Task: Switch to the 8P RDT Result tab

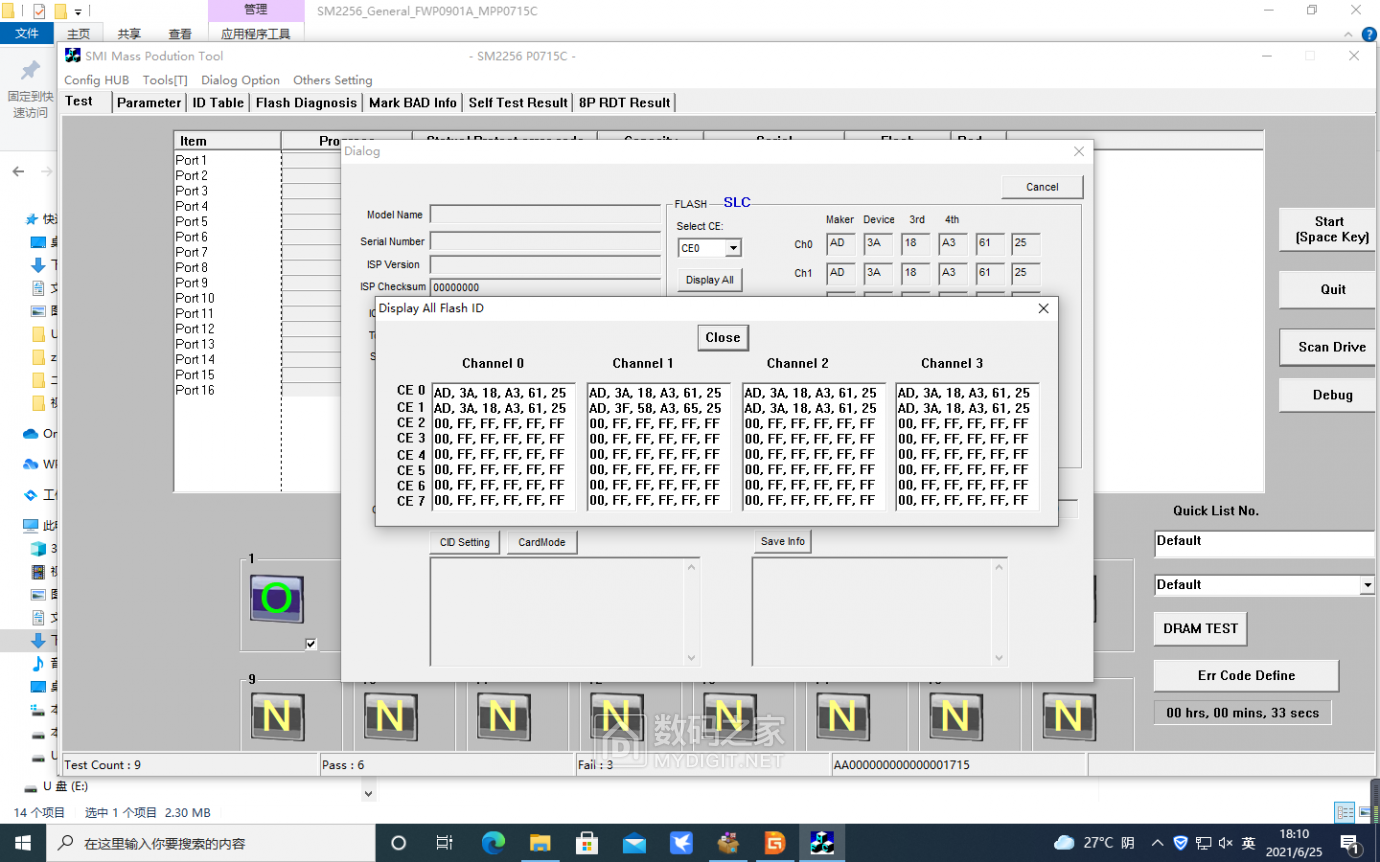Action: 624,102
